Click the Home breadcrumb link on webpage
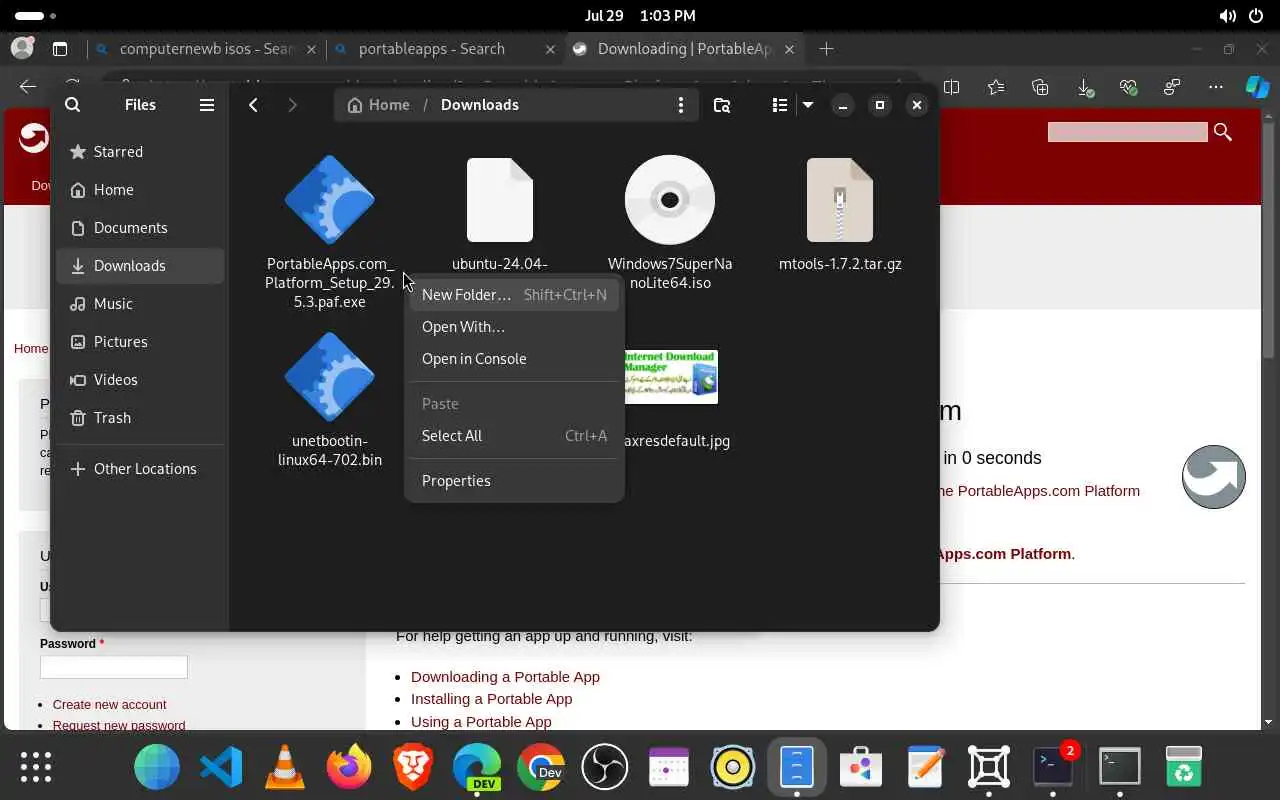1280x800 pixels. (30, 348)
